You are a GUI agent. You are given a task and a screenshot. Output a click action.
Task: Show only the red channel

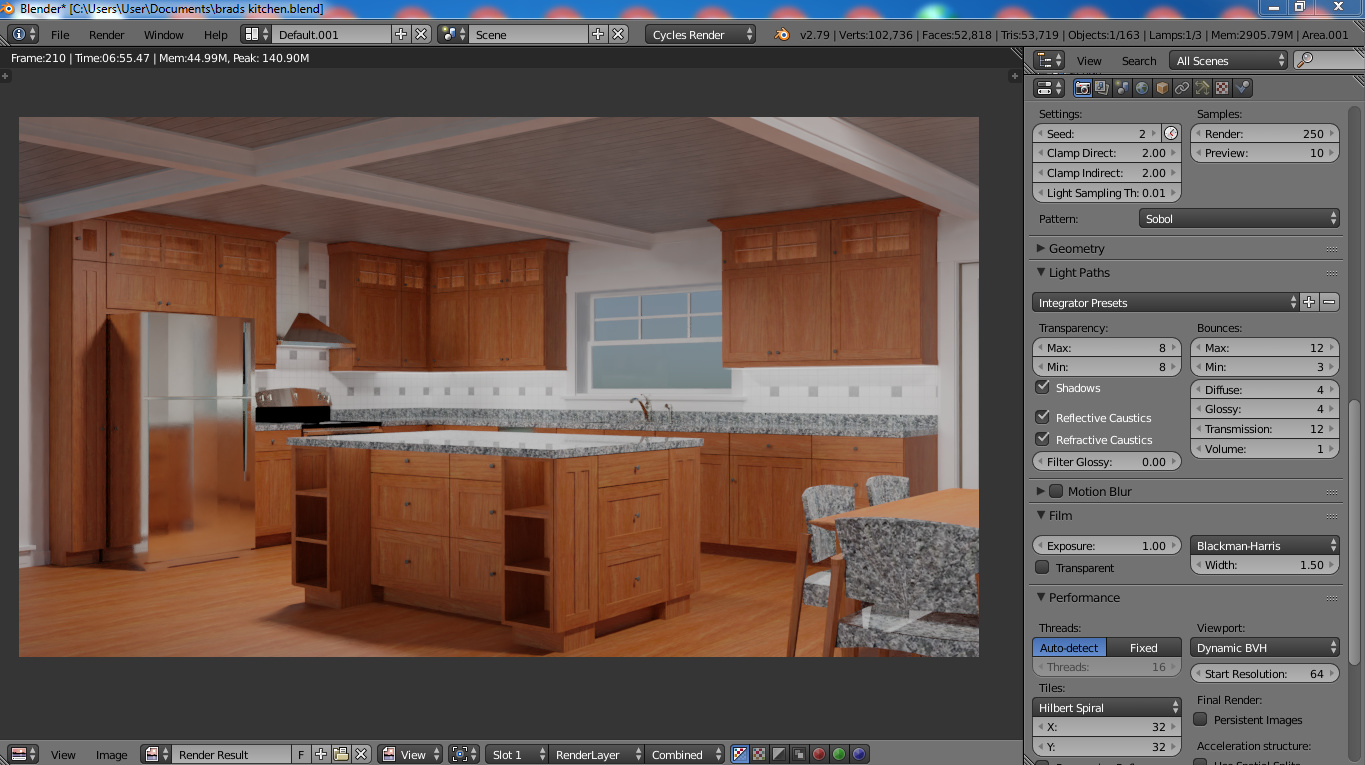tap(819, 754)
